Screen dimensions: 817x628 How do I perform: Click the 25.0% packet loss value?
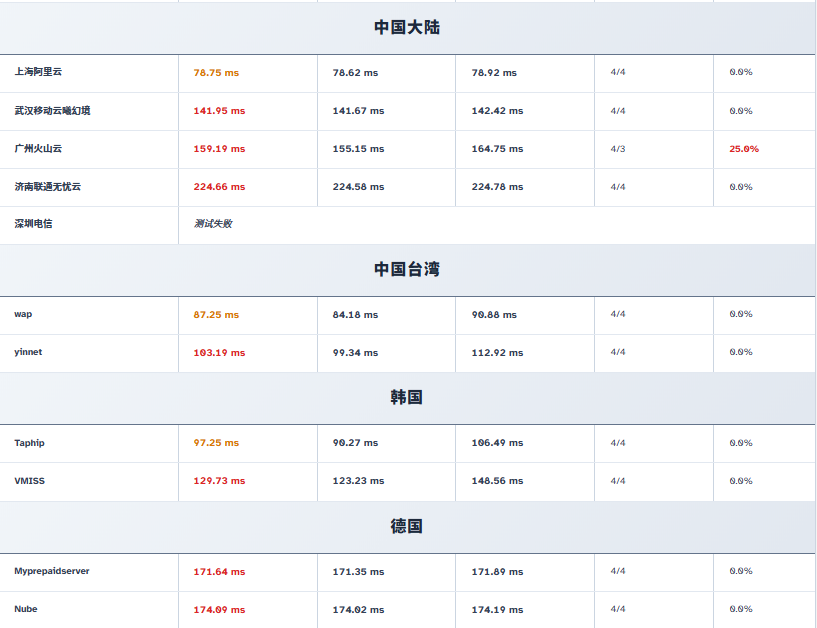coord(743,149)
